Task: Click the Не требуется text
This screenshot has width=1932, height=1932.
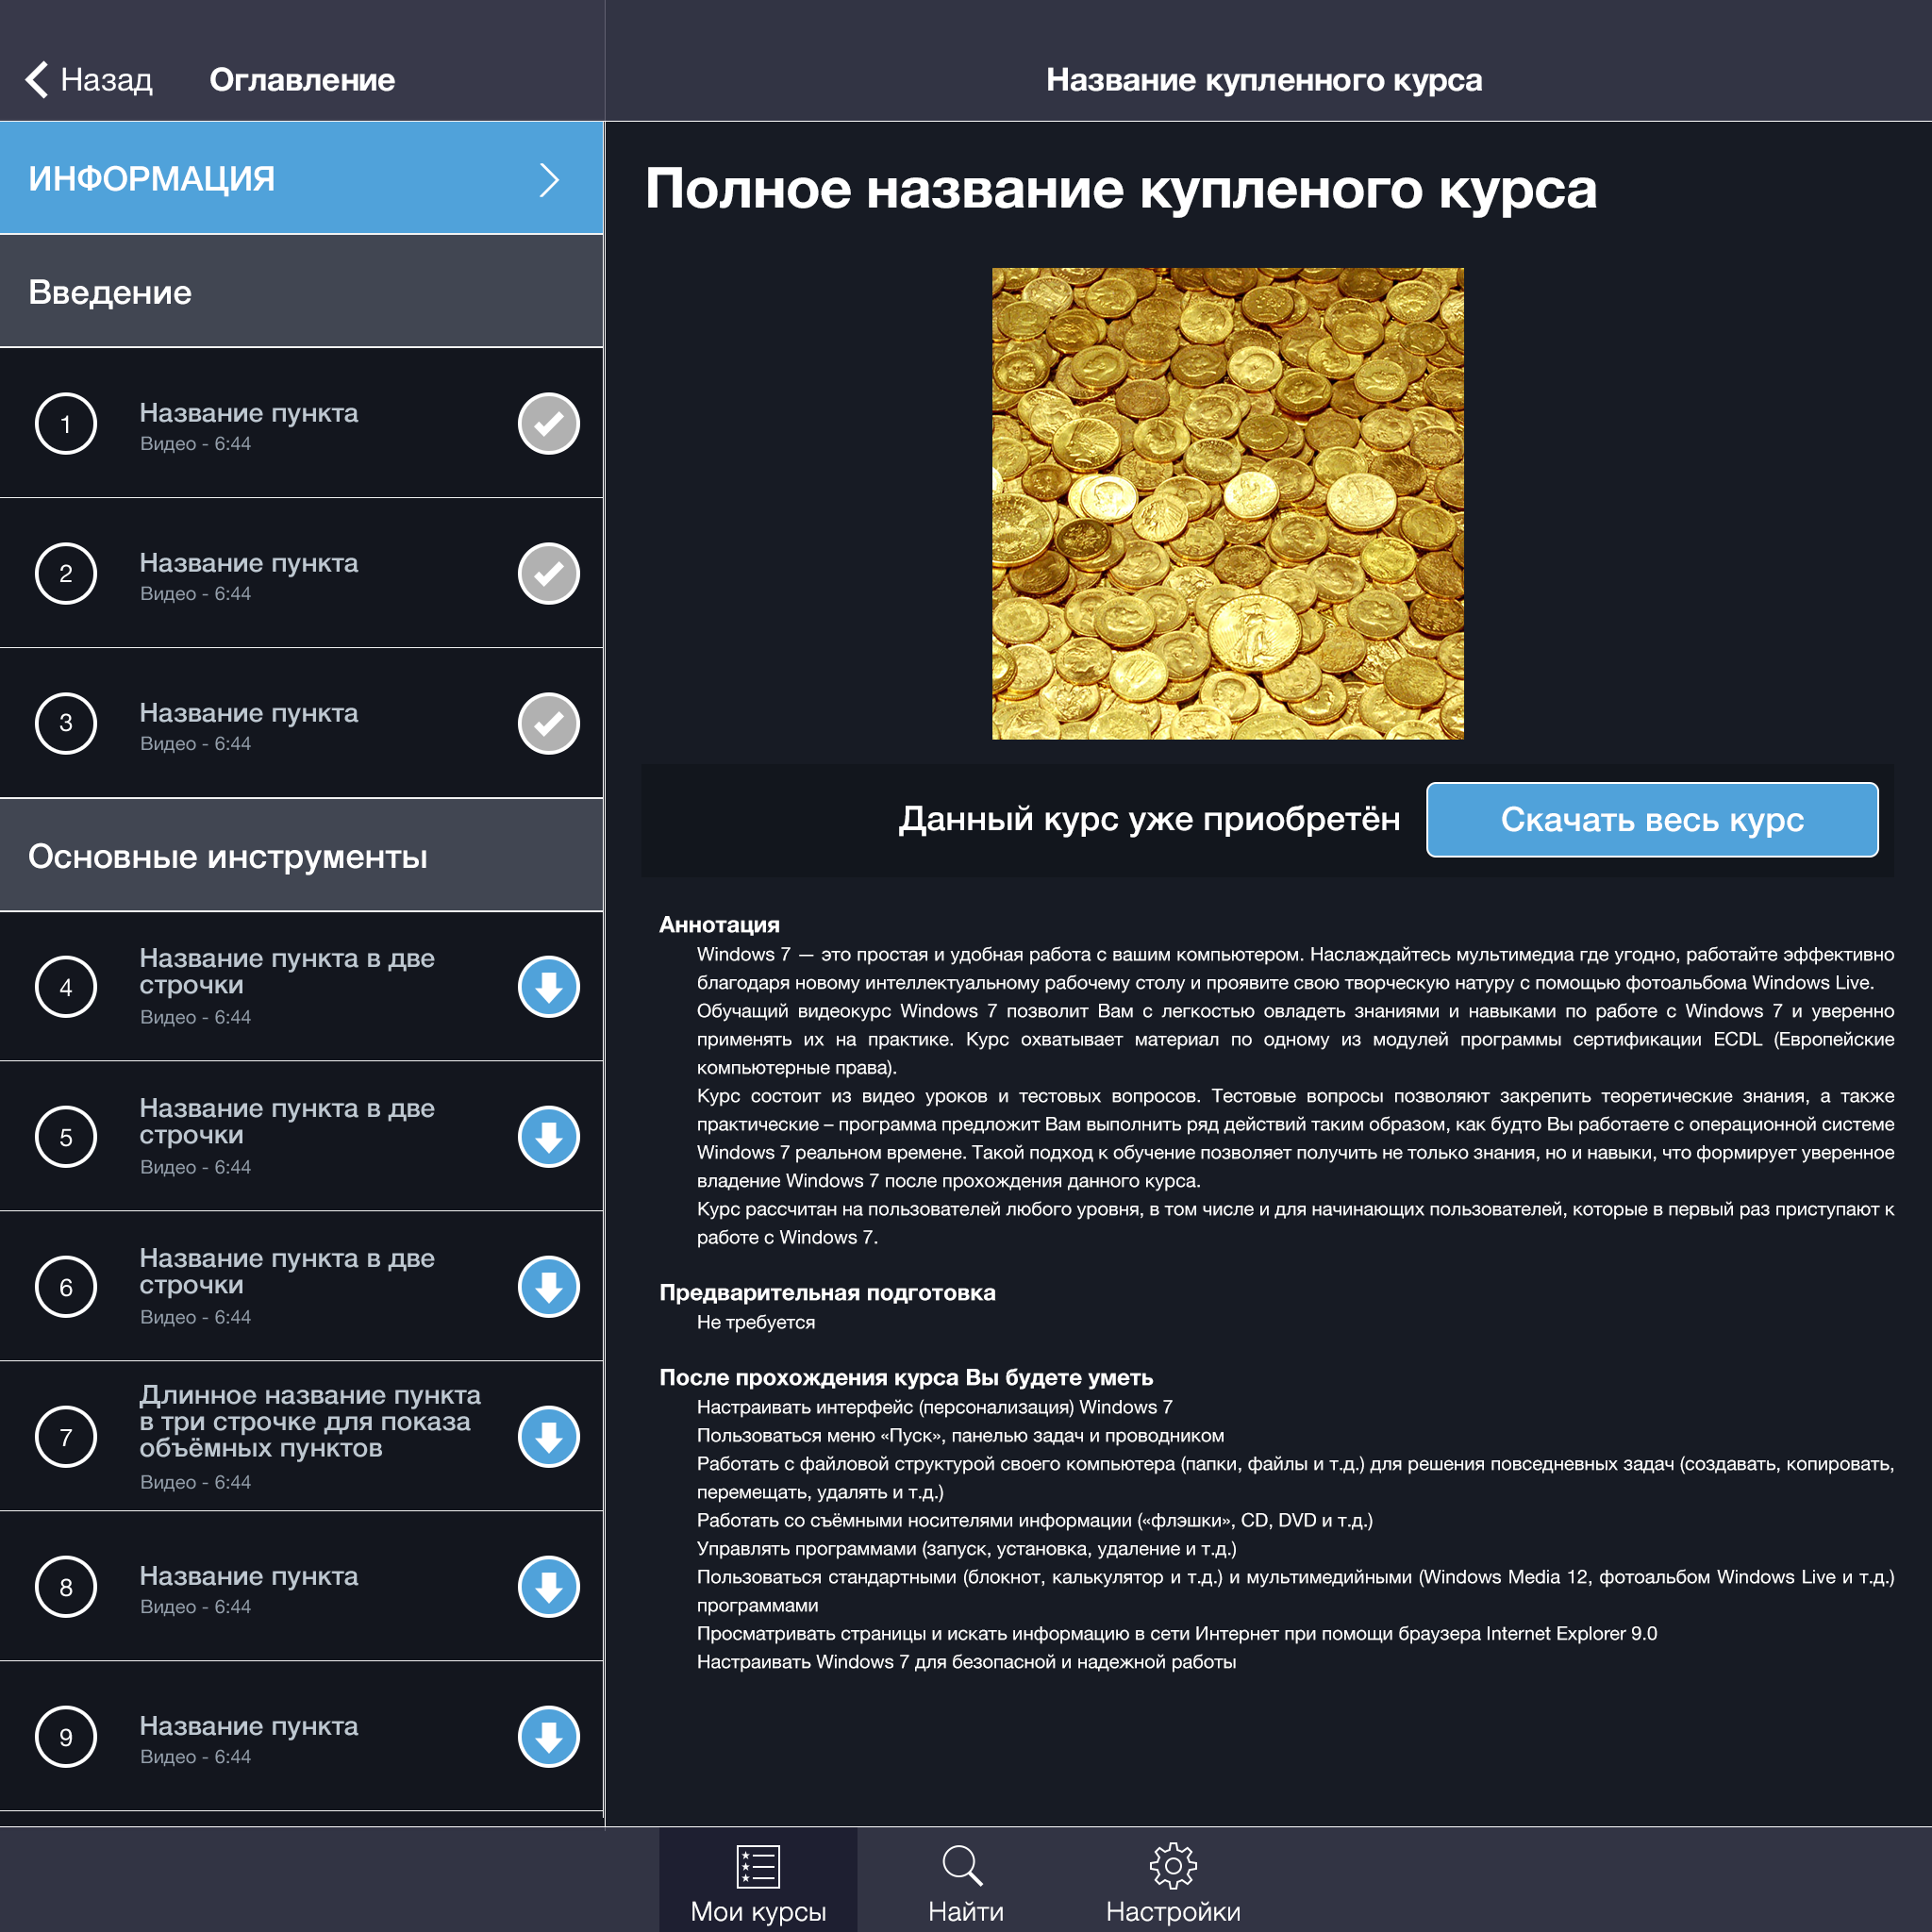Action: [x=755, y=1322]
